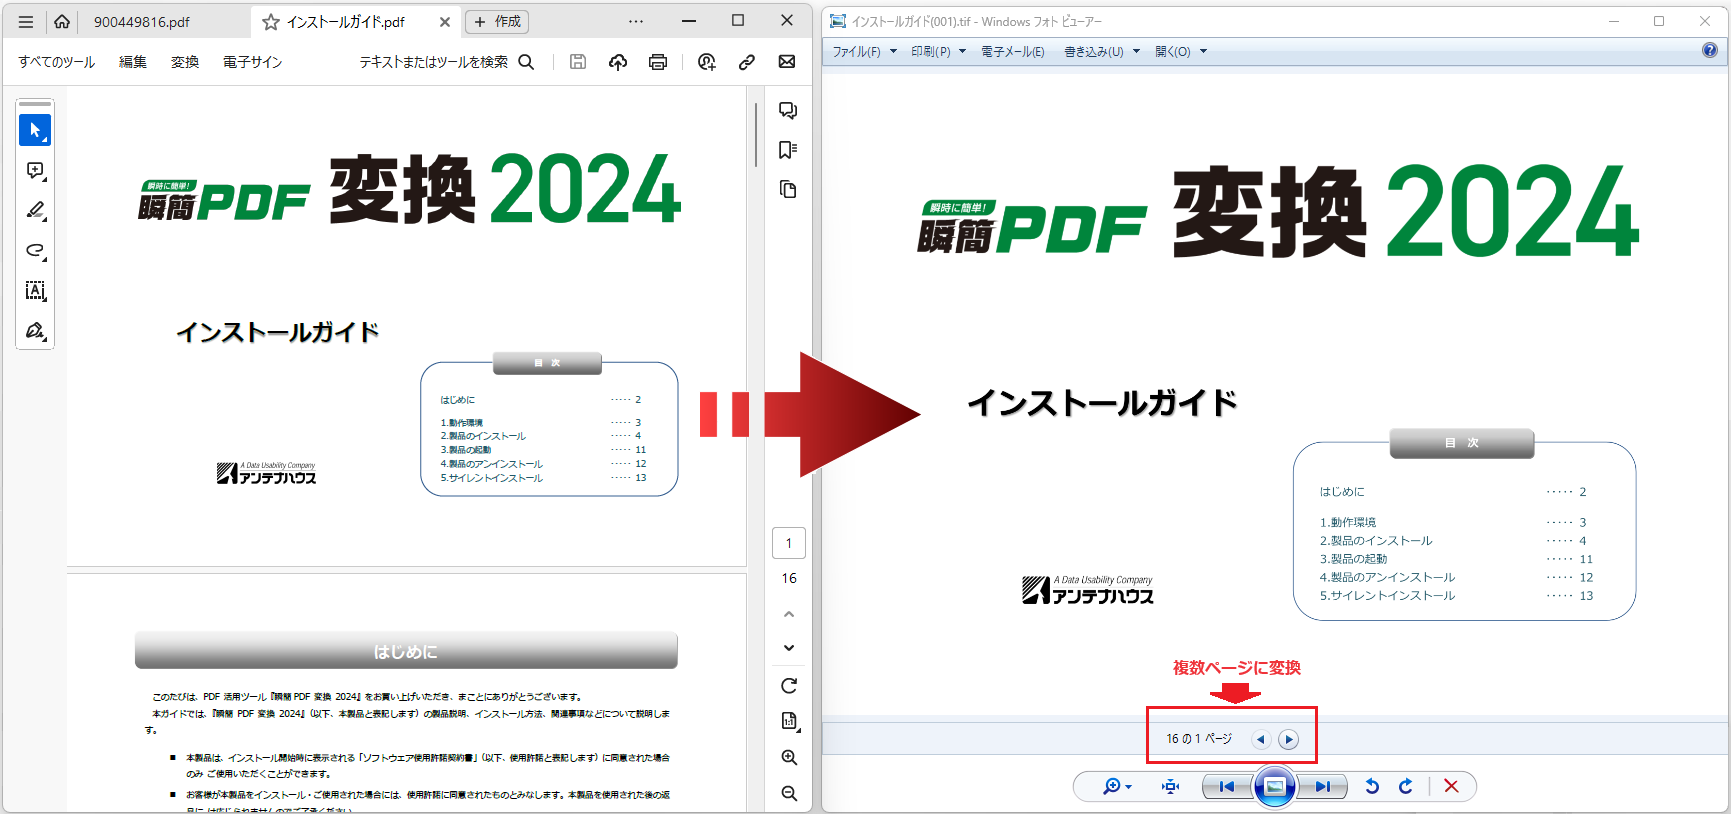Open the print icon in Acrobat toolbar
Viewport: 1731px width, 814px height.
(657, 62)
